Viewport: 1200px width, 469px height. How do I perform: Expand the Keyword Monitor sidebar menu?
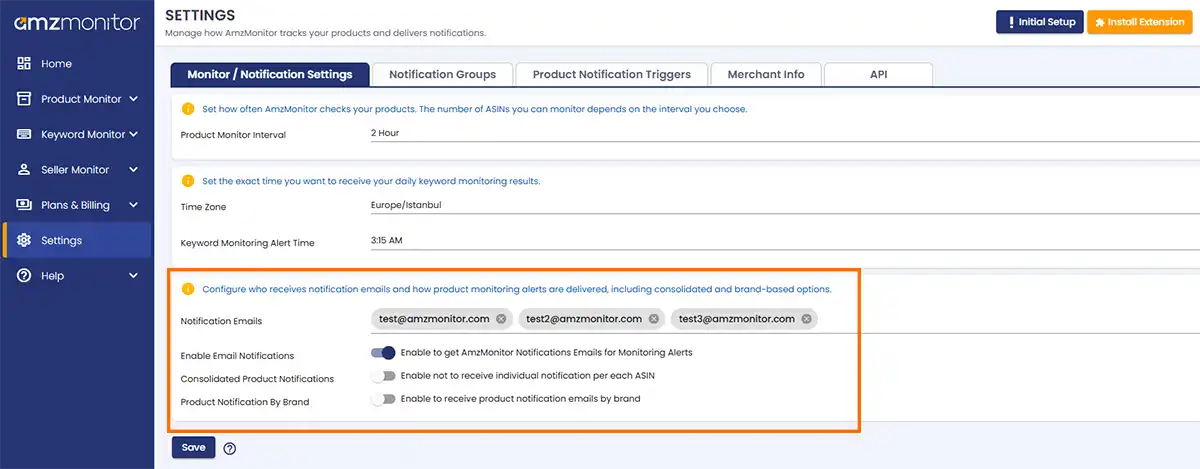click(133, 134)
